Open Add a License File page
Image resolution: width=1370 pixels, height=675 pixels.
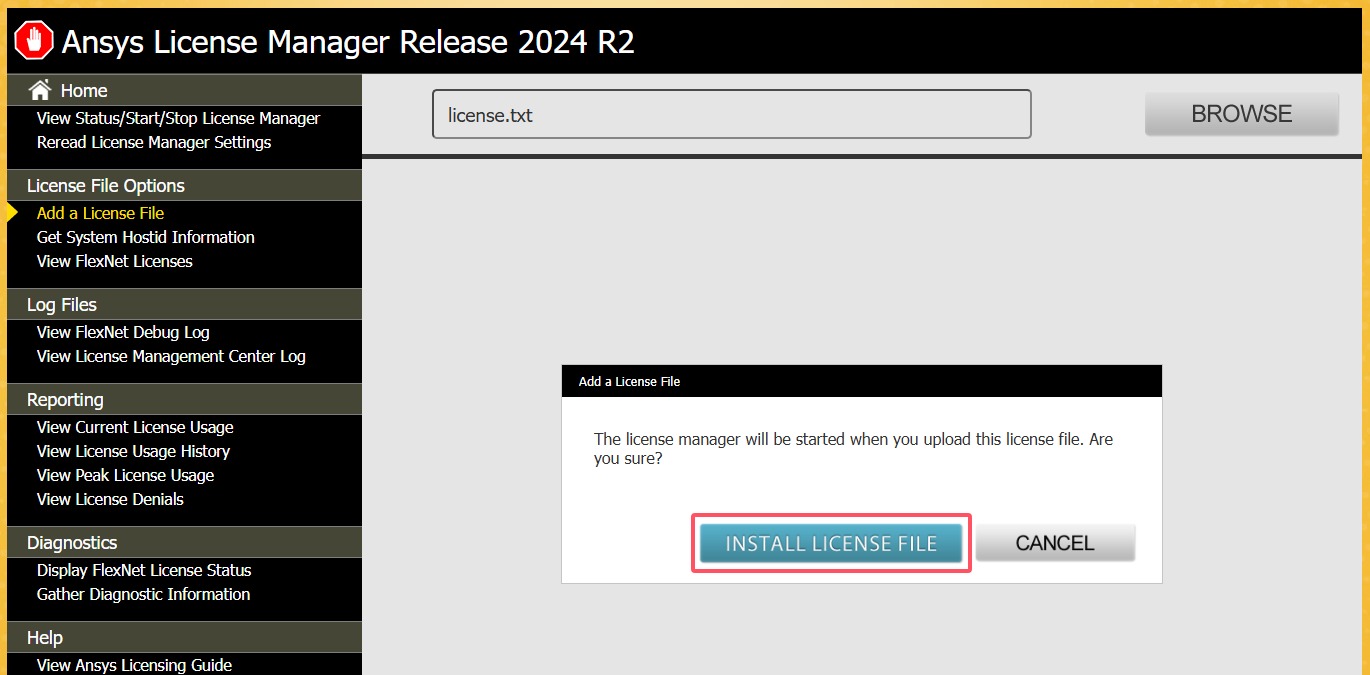tap(100, 213)
